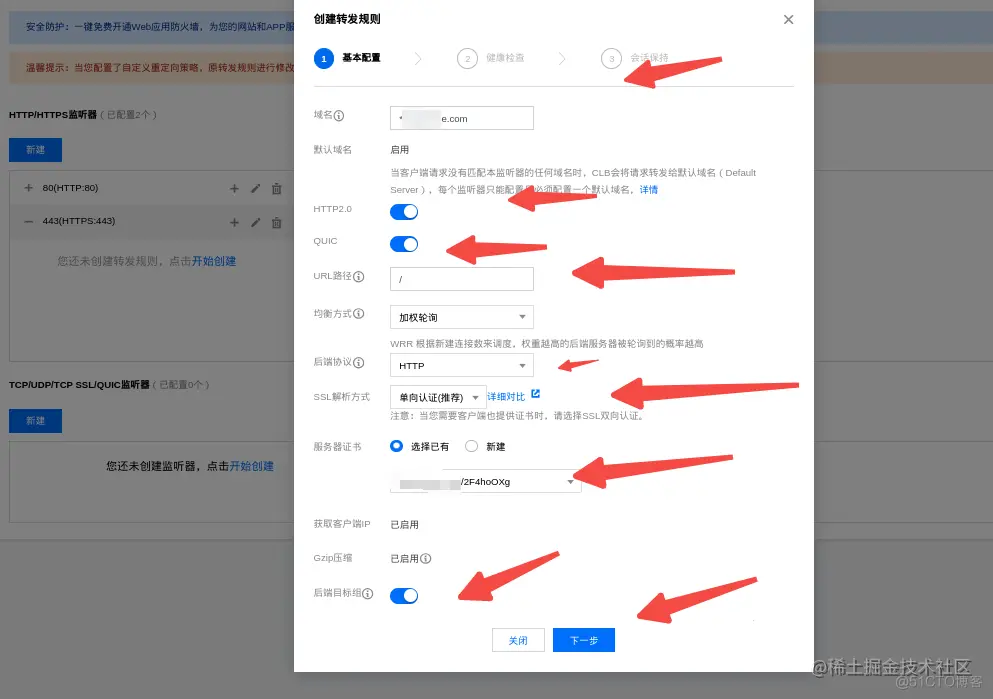
Task: Open the external link icon beside 详细对比
Action: (x=536, y=394)
